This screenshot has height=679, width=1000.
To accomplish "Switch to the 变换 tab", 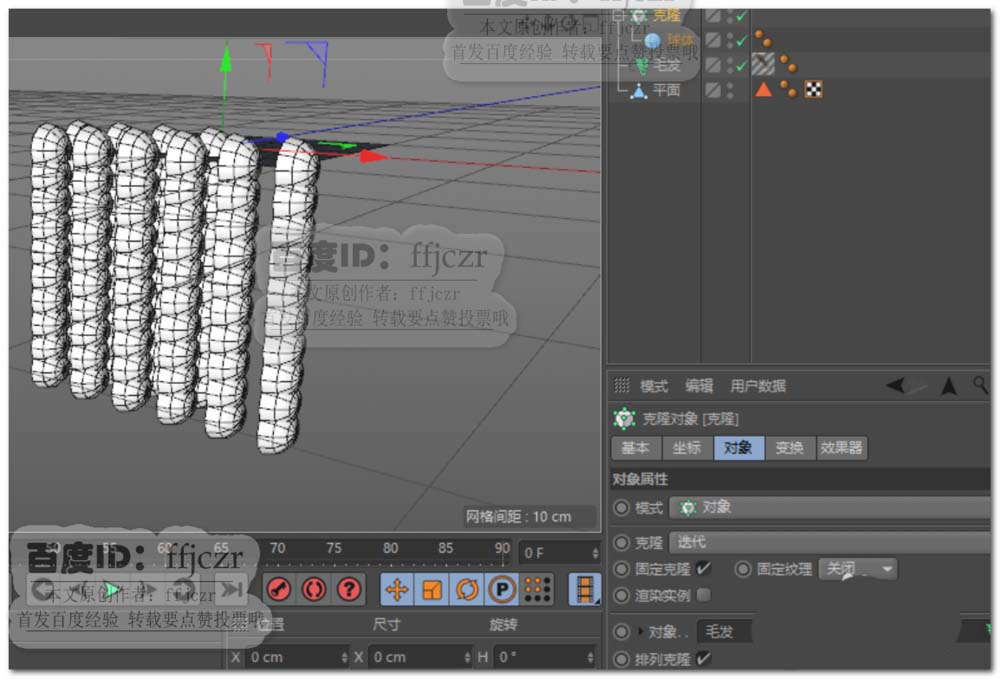I will click(x=790, y=448).
